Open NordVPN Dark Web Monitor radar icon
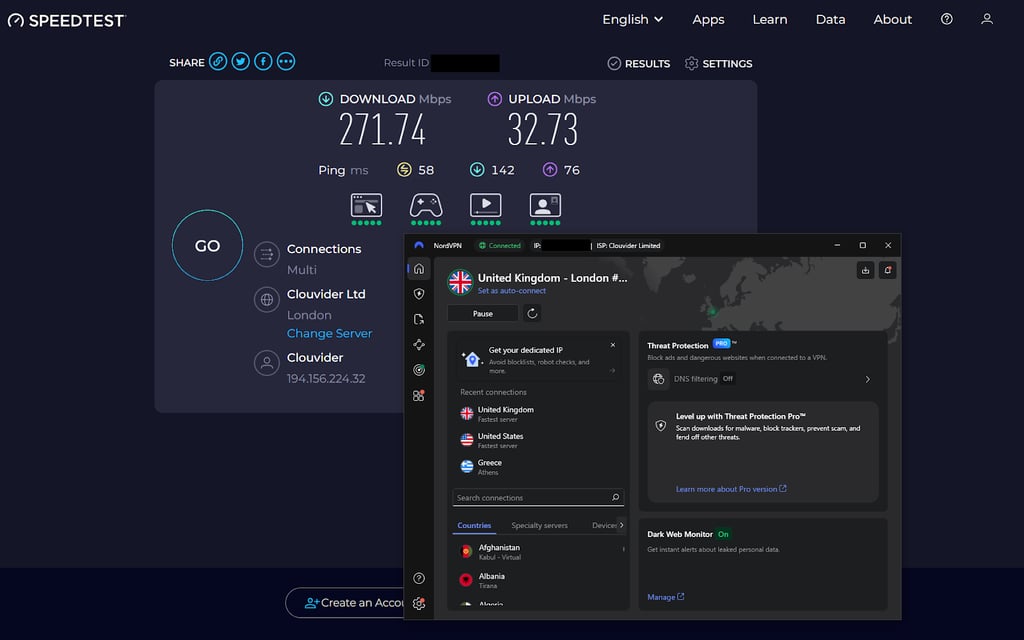This screenshot has width=1024, height=640. [419, 370]
